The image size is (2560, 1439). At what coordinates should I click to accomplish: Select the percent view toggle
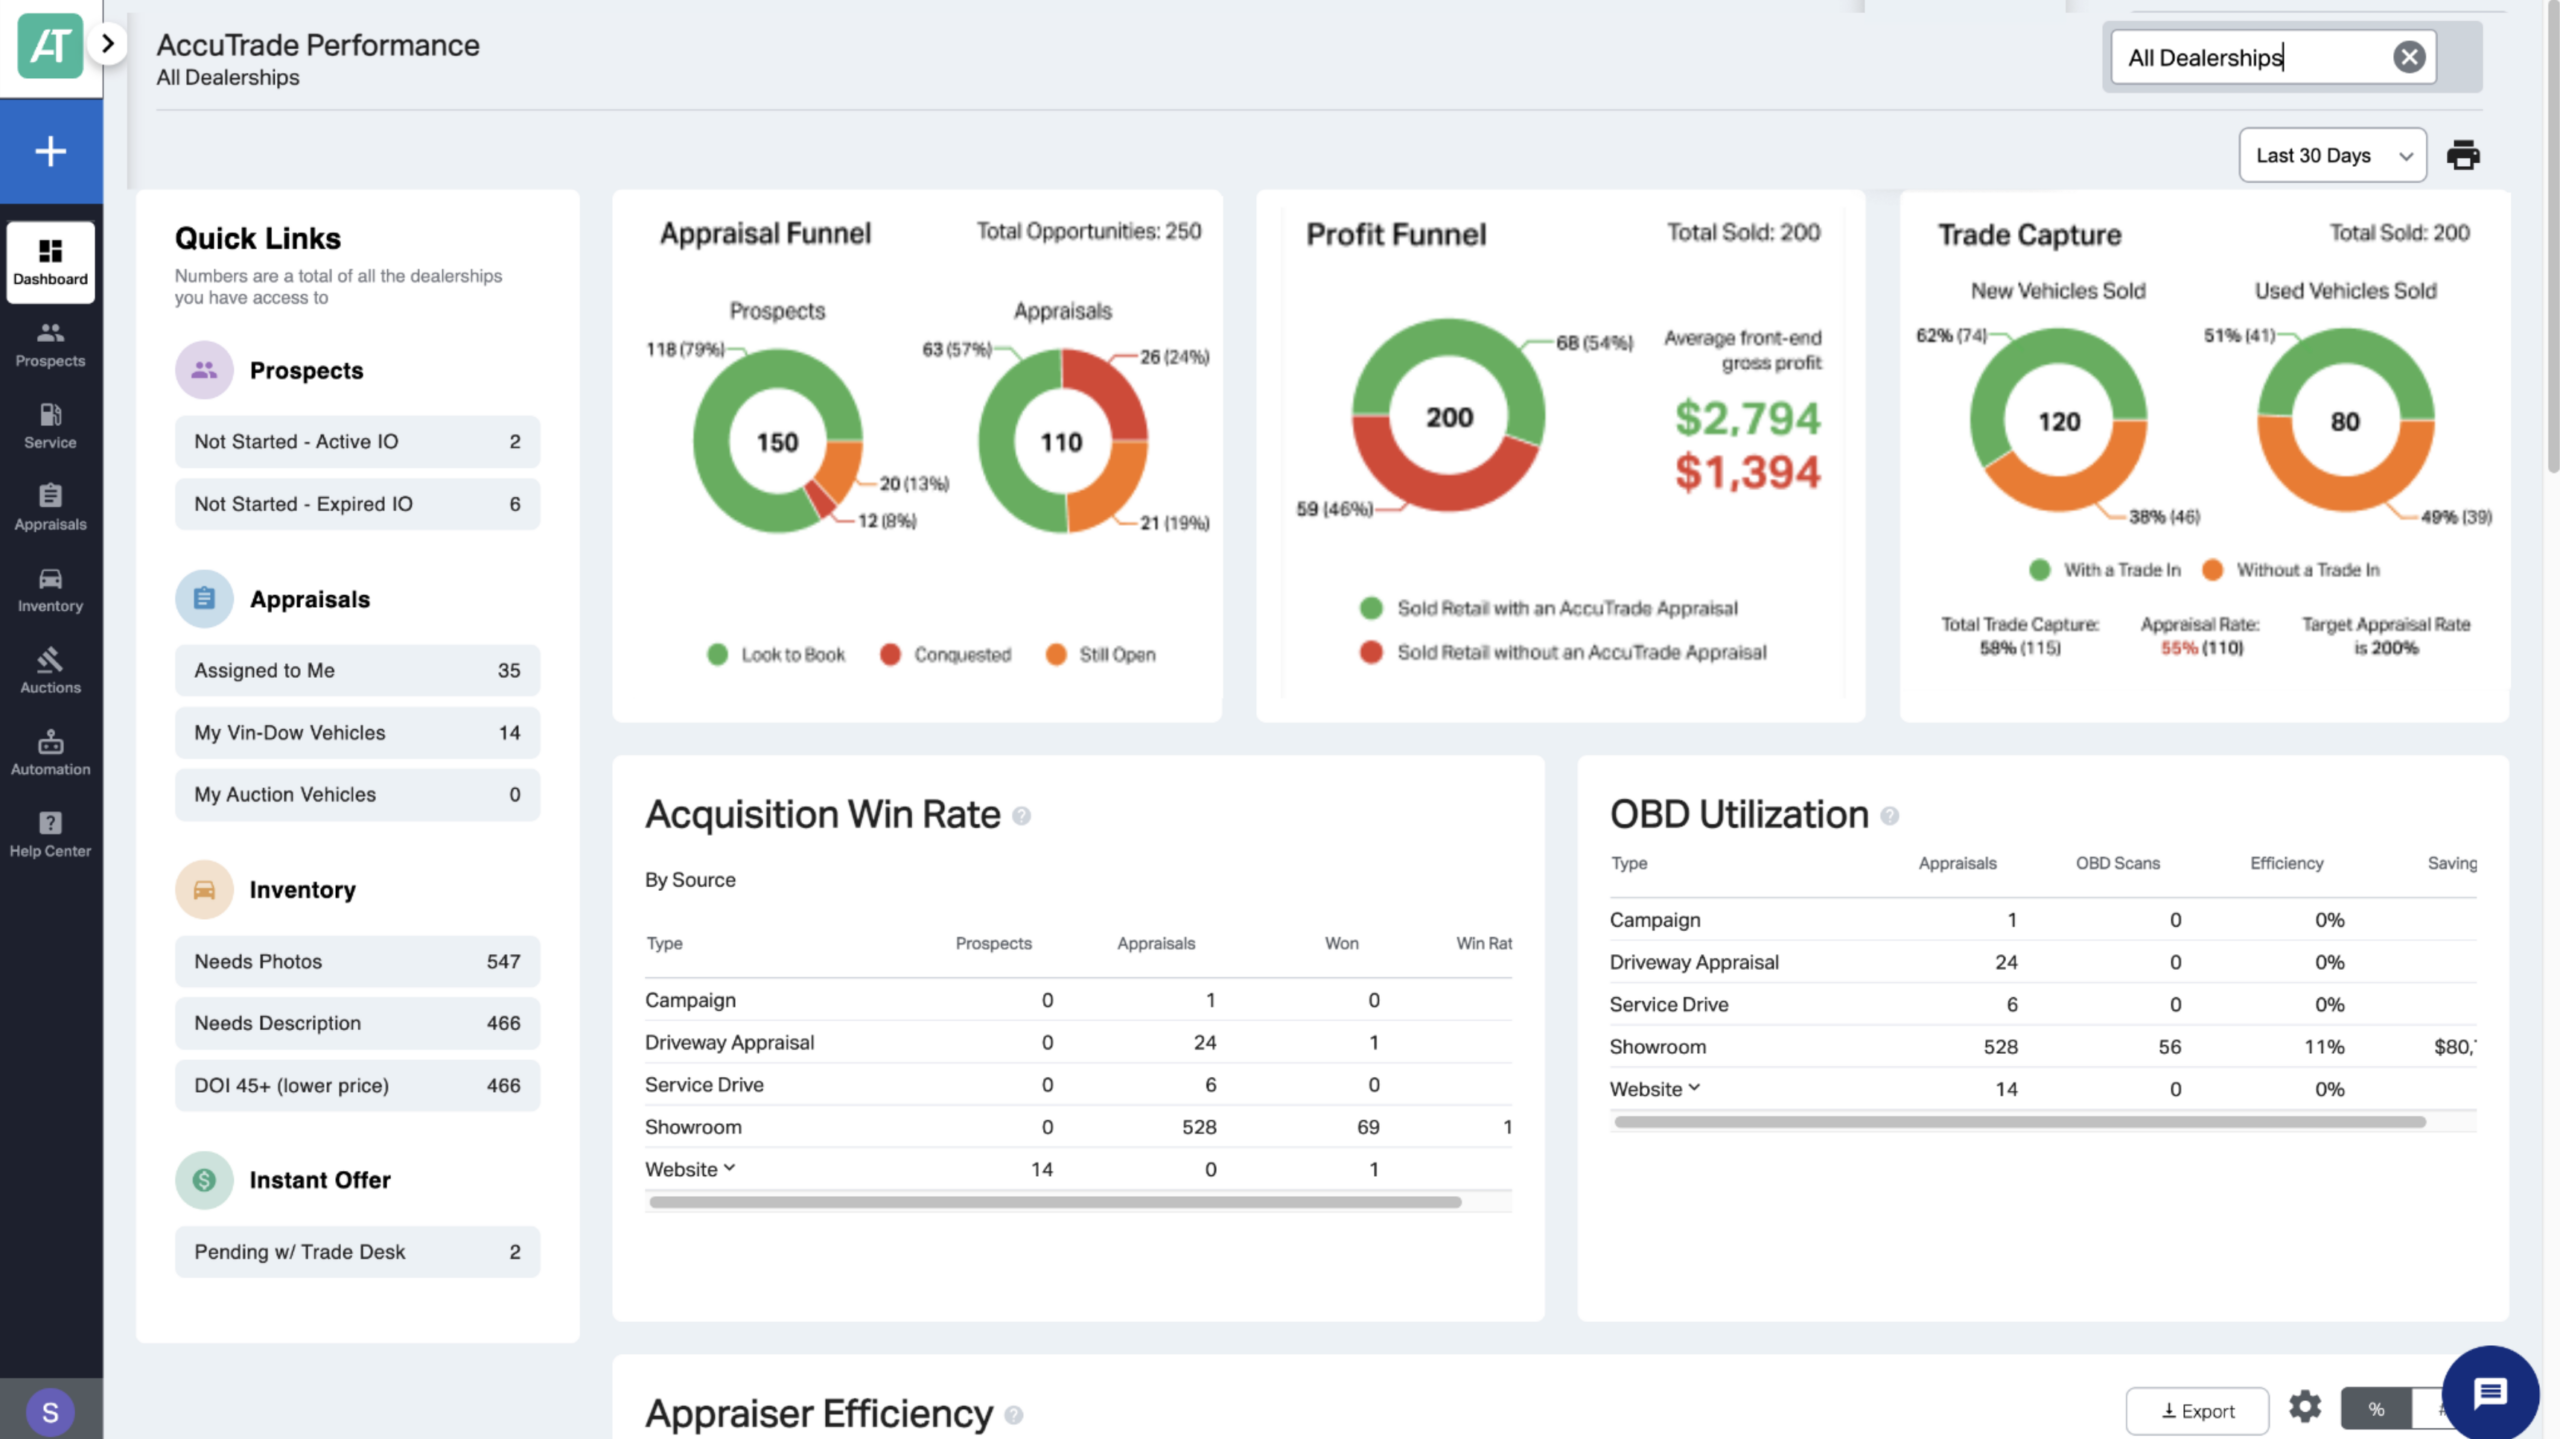[x=2376, y=1410]
